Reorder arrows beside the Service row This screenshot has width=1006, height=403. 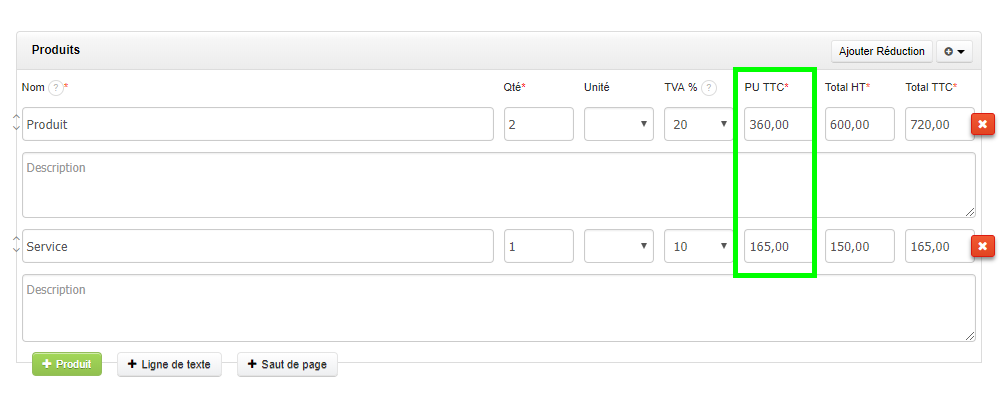[15, 244]
